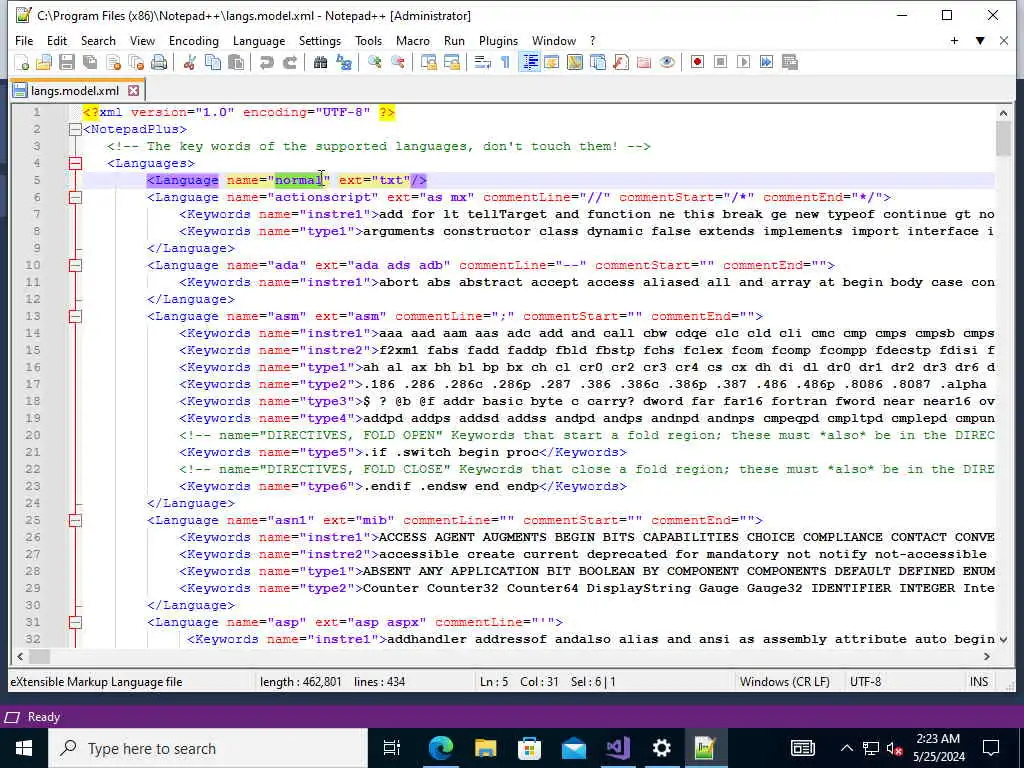
Task: Redo the edit via toolbar arrow
Action: coord(289,62)
